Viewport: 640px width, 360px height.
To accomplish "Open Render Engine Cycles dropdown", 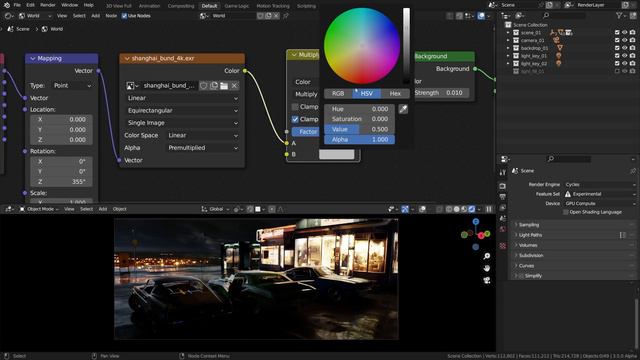I will coord(600,184).
